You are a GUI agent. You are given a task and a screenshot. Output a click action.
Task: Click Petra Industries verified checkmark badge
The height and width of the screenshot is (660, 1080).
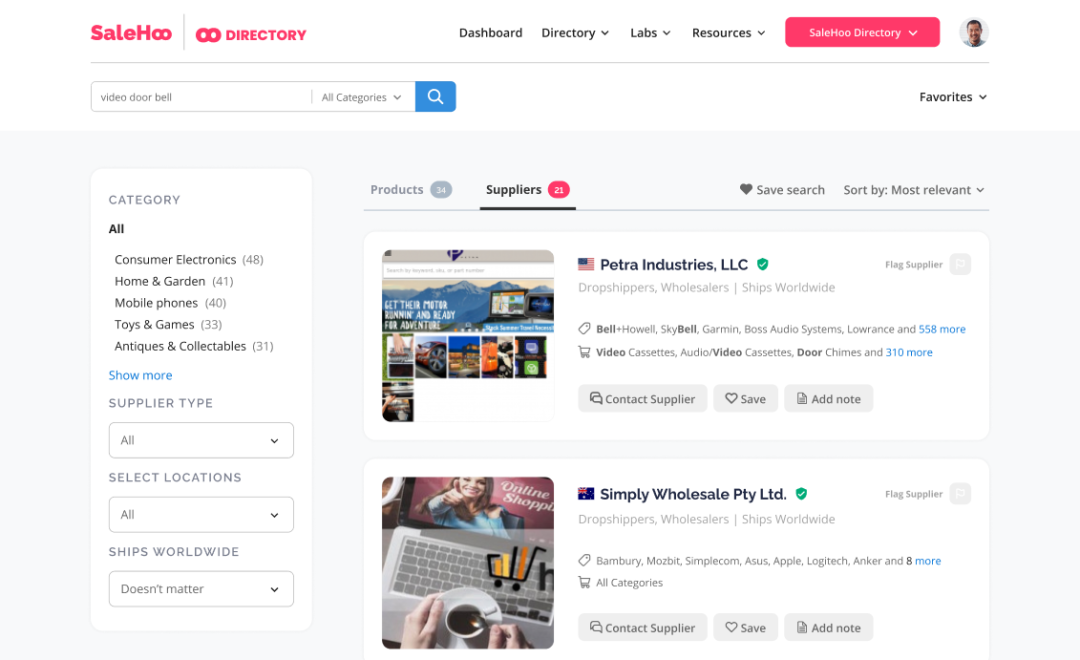(x=763, y=265)
